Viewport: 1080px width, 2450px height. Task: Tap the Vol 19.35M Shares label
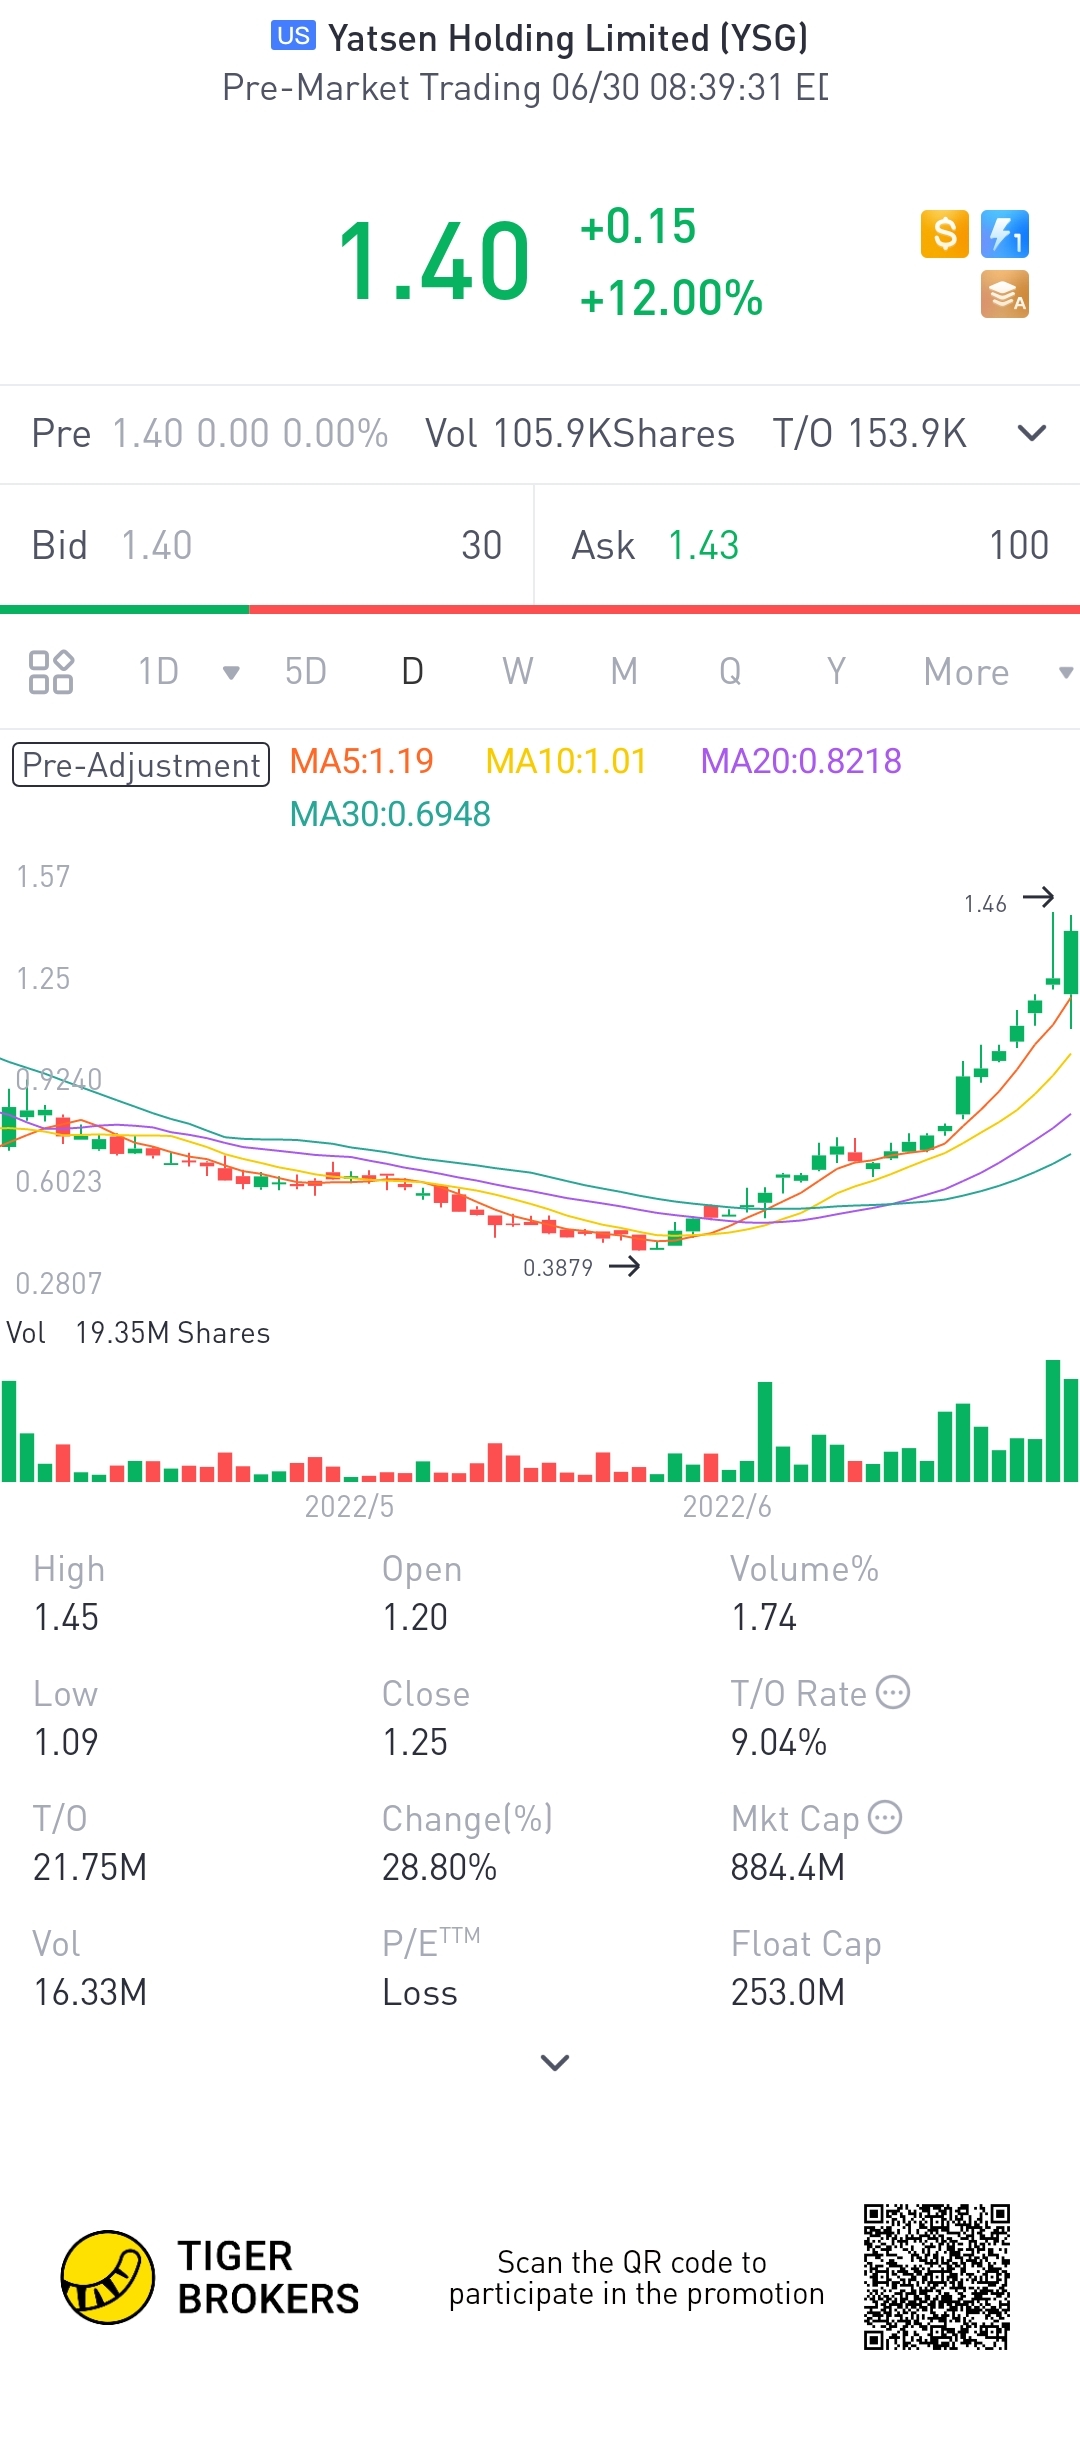[138, 1333]
